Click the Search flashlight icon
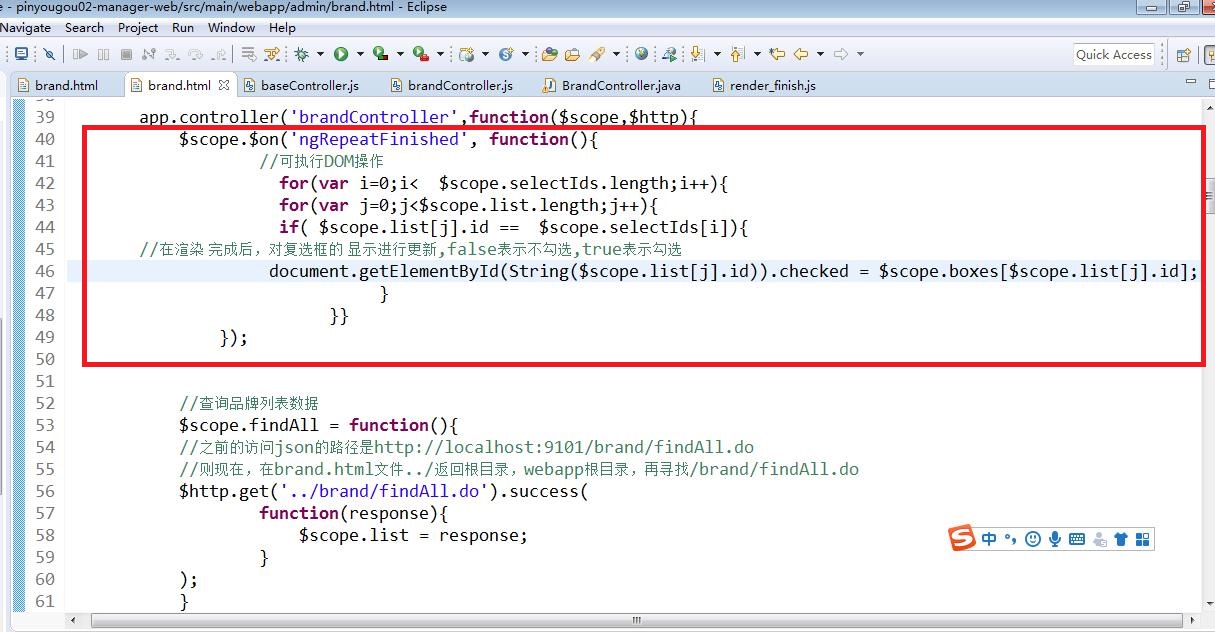The height and width of the screenshot is (632, 1215). click(596, 54)
